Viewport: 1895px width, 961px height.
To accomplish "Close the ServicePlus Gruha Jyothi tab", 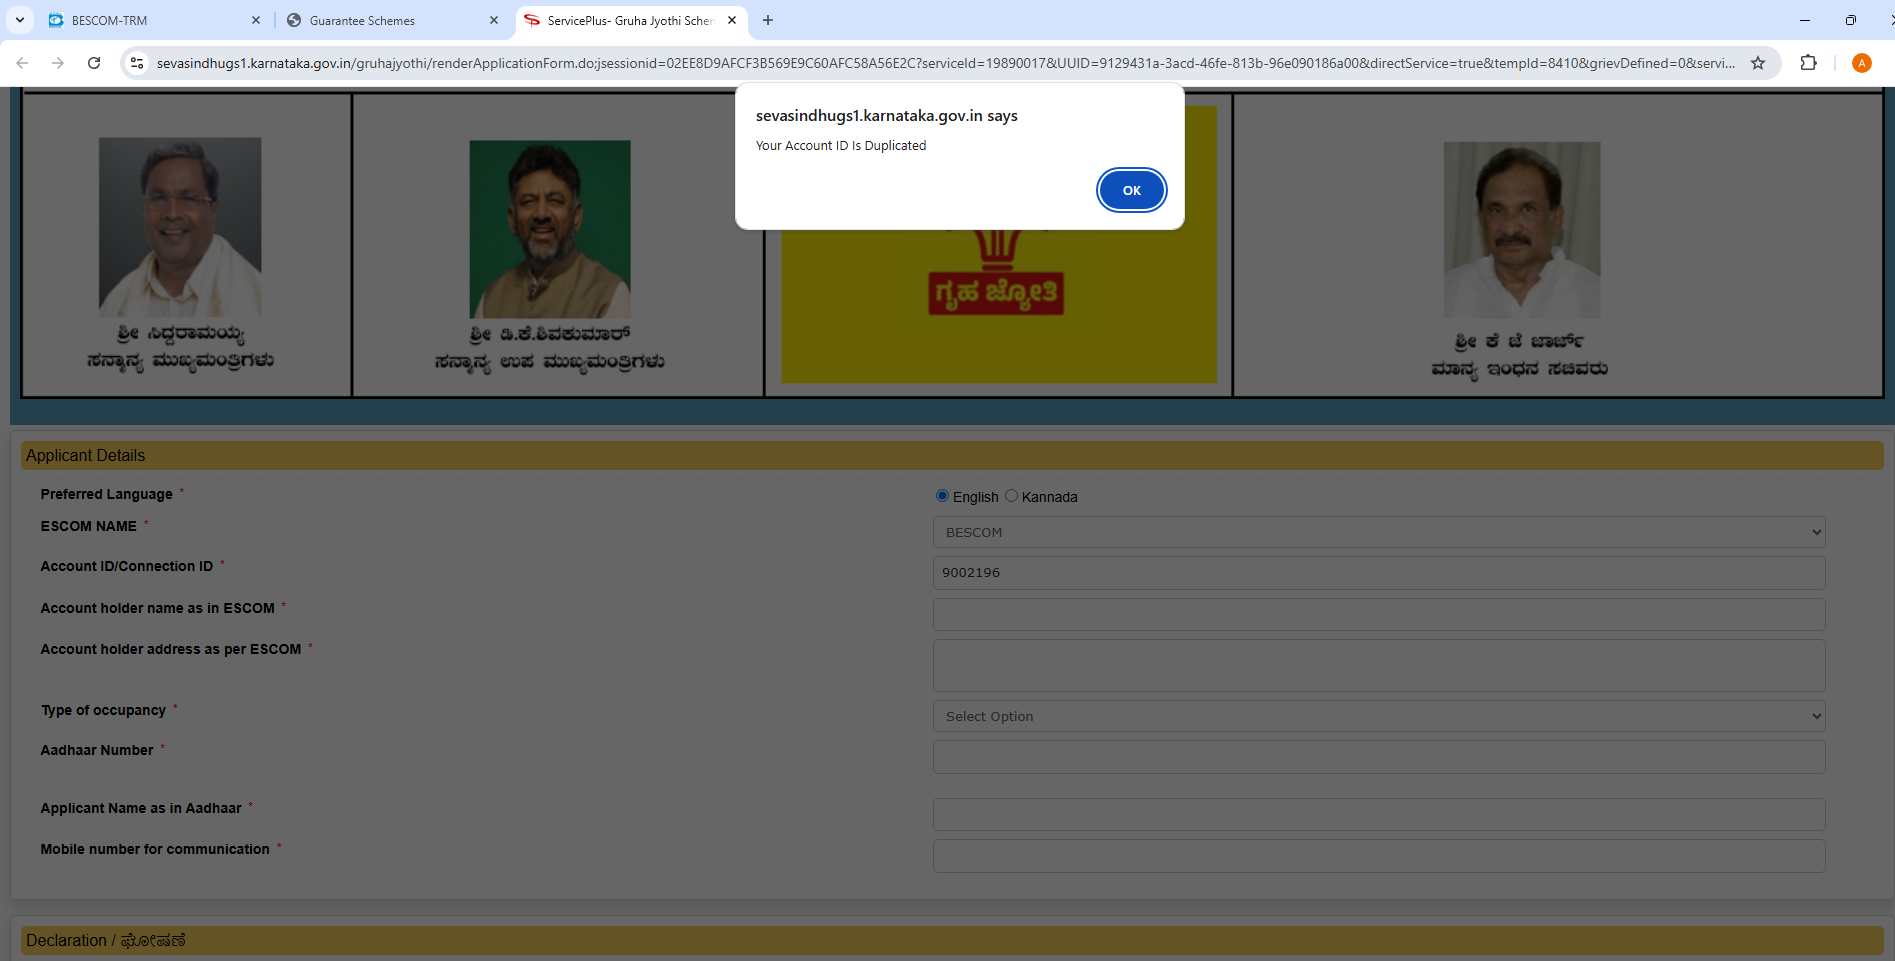I will [732, 20].
